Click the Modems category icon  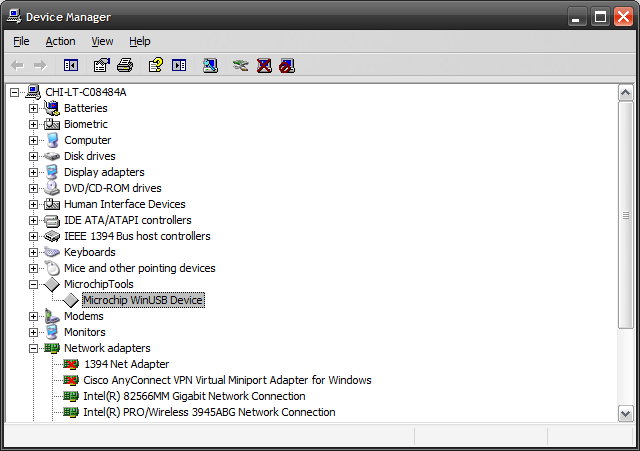(x=52, y=316)
